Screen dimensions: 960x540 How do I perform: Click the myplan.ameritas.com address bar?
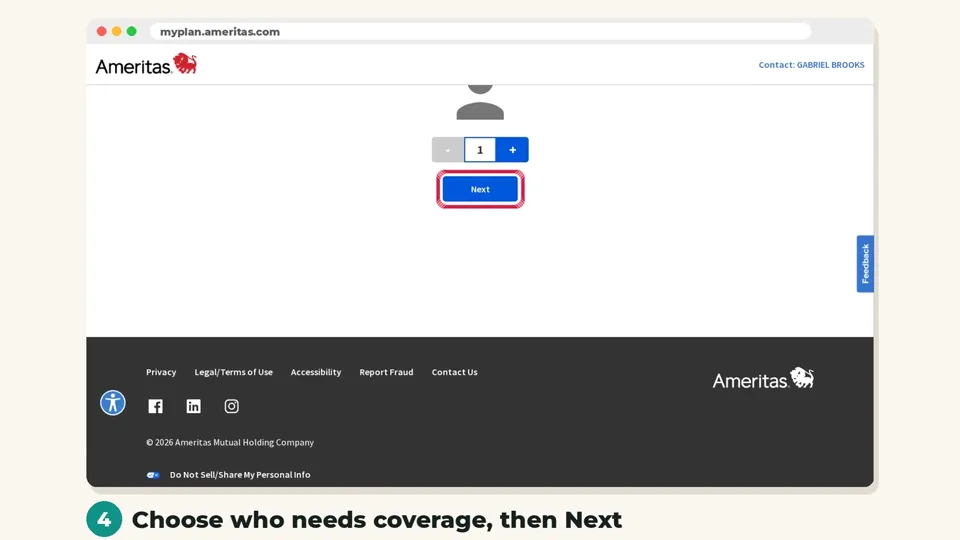[x=481, y=32]
